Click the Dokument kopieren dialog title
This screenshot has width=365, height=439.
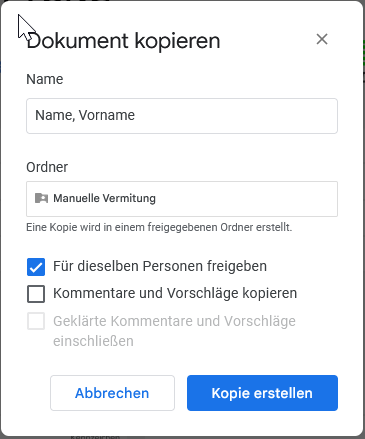tap(123, 41)
